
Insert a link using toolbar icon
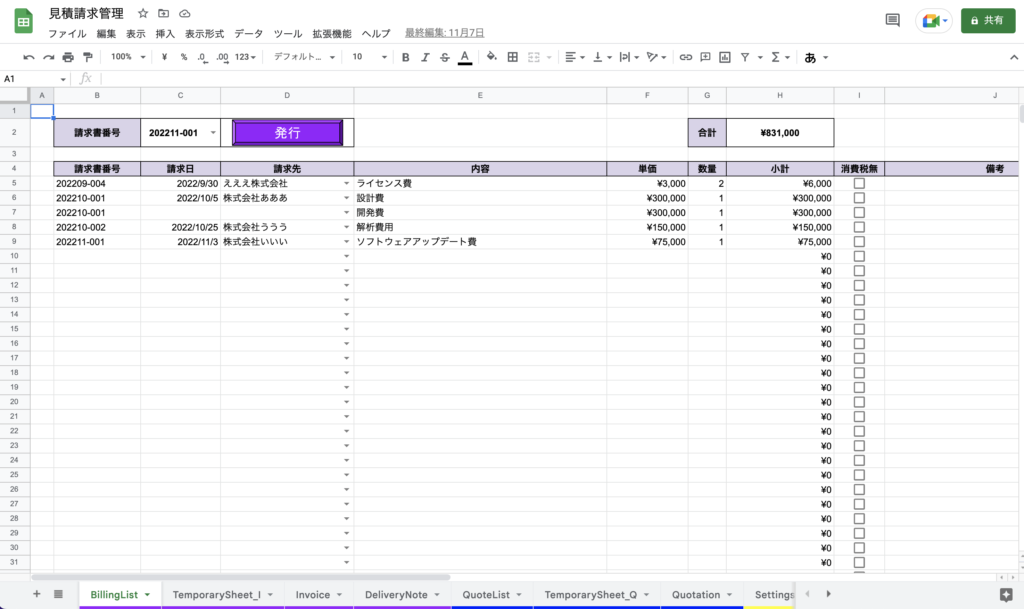(x=686, y=57)
